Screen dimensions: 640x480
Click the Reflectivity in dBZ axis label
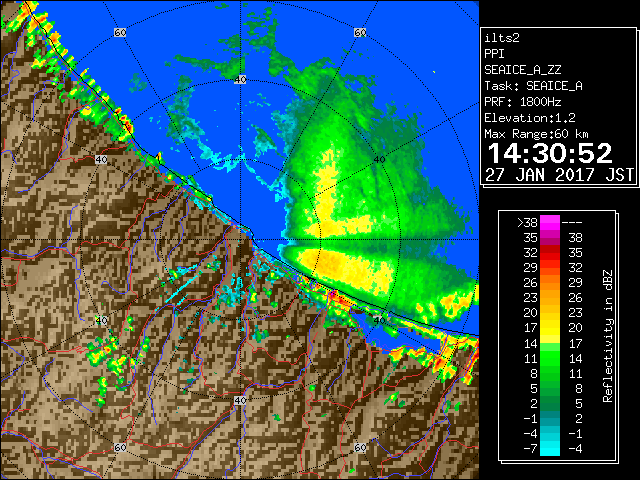(607, 336)
